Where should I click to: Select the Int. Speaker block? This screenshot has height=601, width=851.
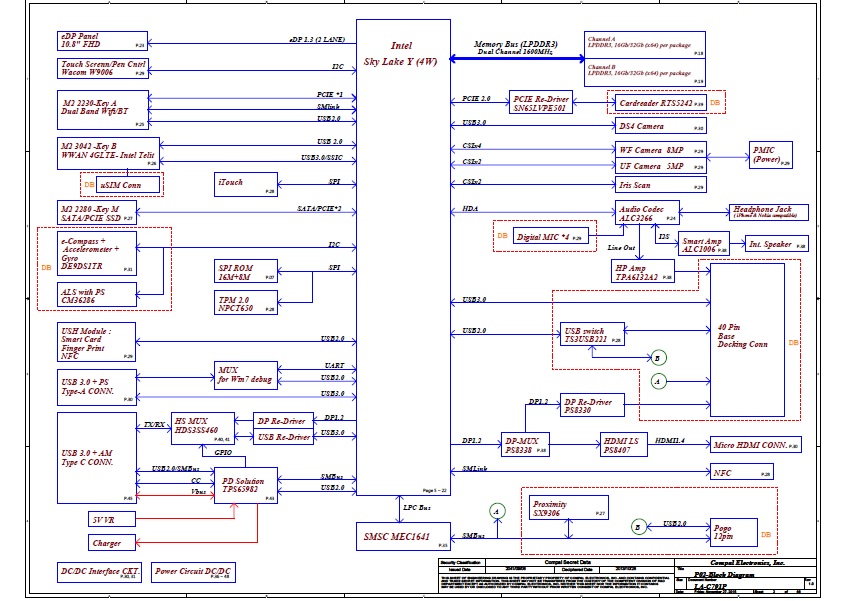(x=777, y=244)
